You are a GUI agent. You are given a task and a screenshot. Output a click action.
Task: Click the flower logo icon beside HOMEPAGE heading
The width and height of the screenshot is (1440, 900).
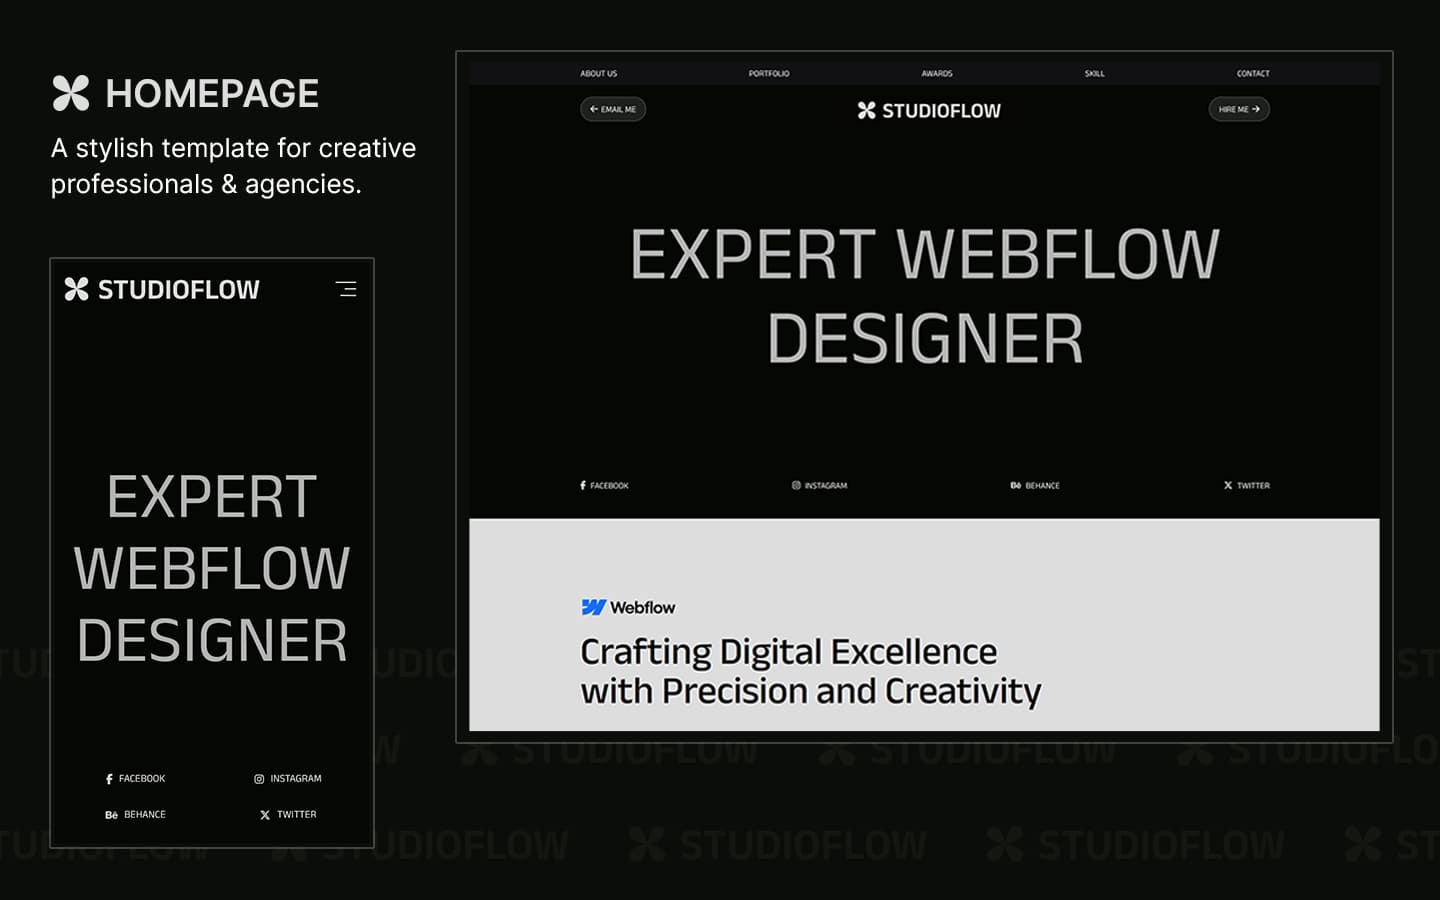[x=71, y=93]
